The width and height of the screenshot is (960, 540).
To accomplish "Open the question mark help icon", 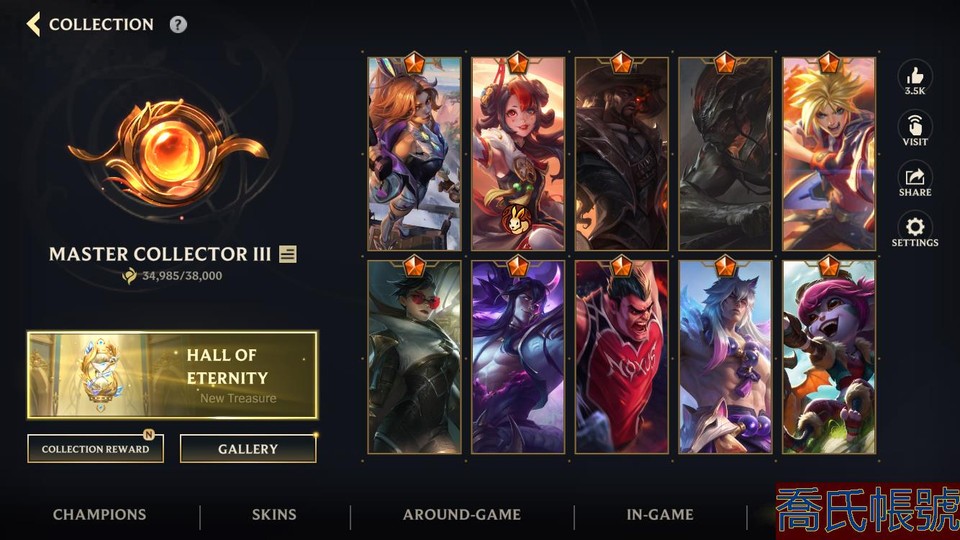I will click(x=178, y=24).
